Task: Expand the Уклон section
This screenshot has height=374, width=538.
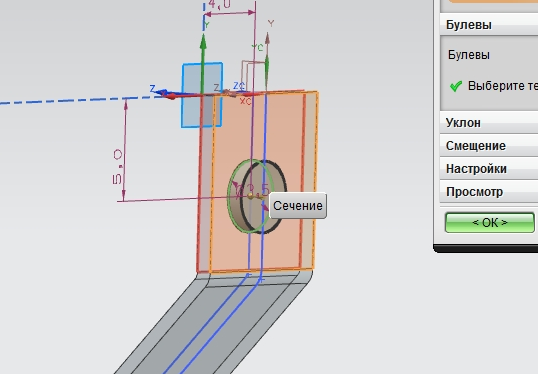Action: (489, 122)
